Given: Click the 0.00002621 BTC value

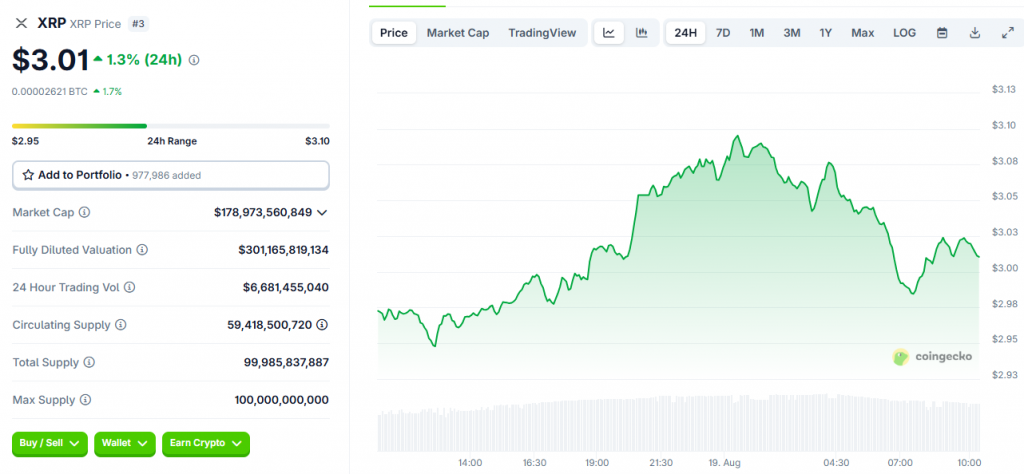Looking at the screenshot, I should click(50, 91).
